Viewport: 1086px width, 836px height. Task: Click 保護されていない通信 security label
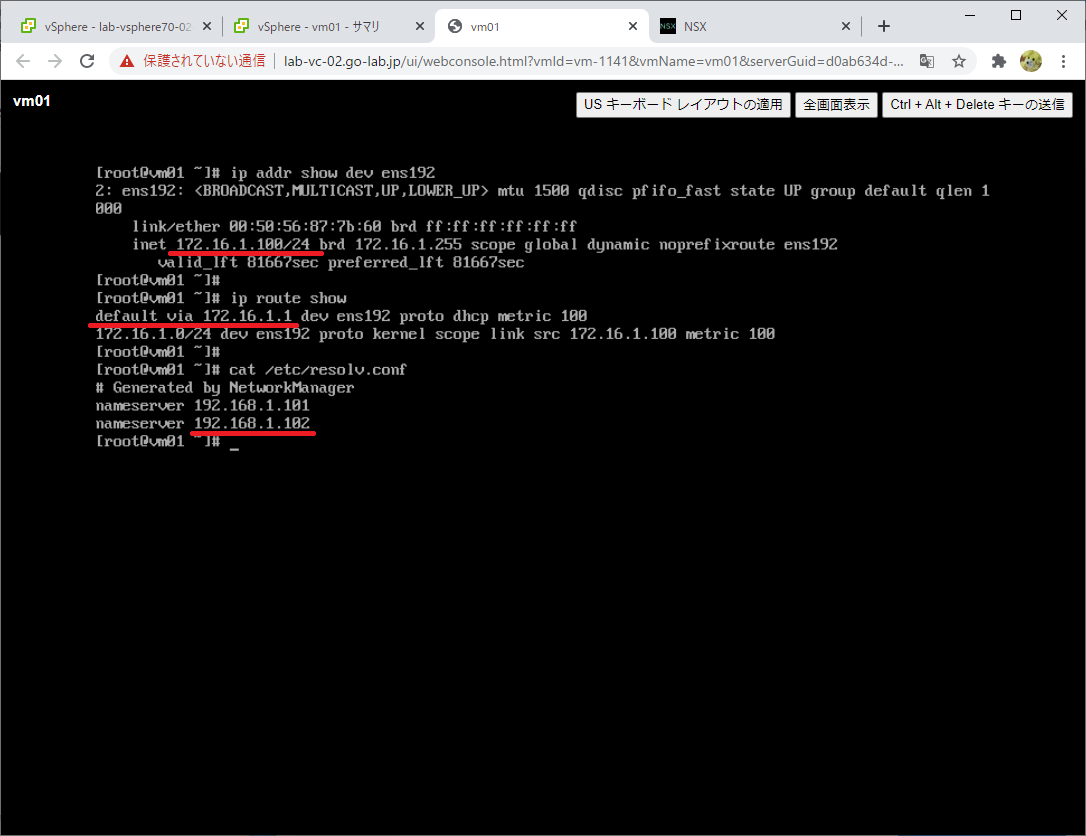pyautogui.click(x=204, y=61)
